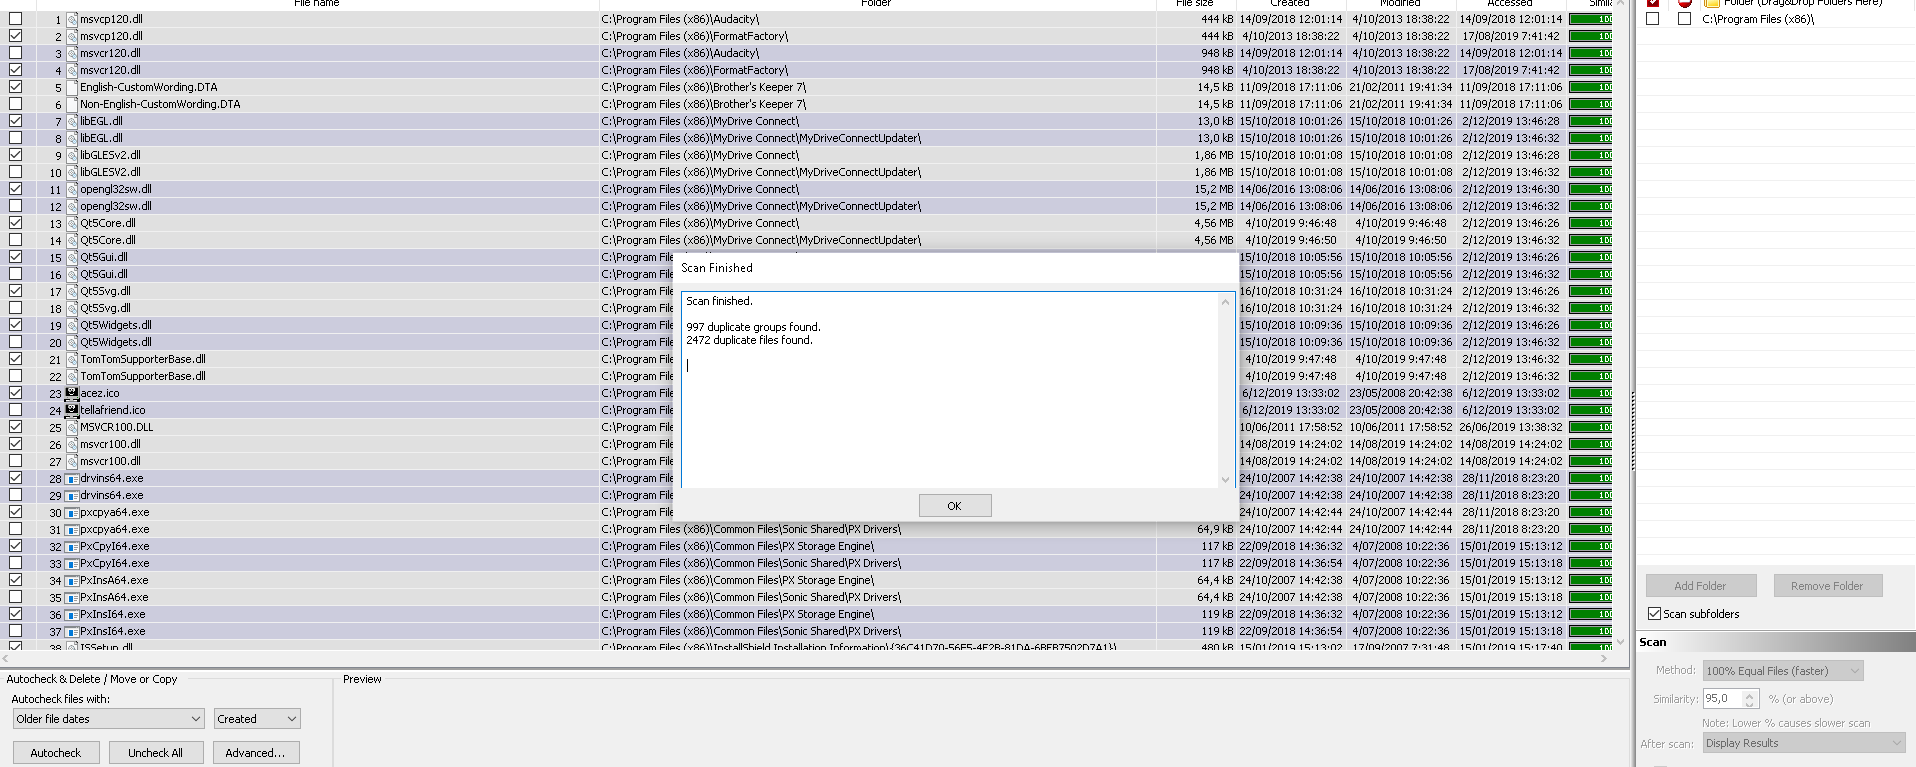
Task: Uncheck the row 5 English-CustomWording.DTA checkbox
Action: [x=16, y=87]
